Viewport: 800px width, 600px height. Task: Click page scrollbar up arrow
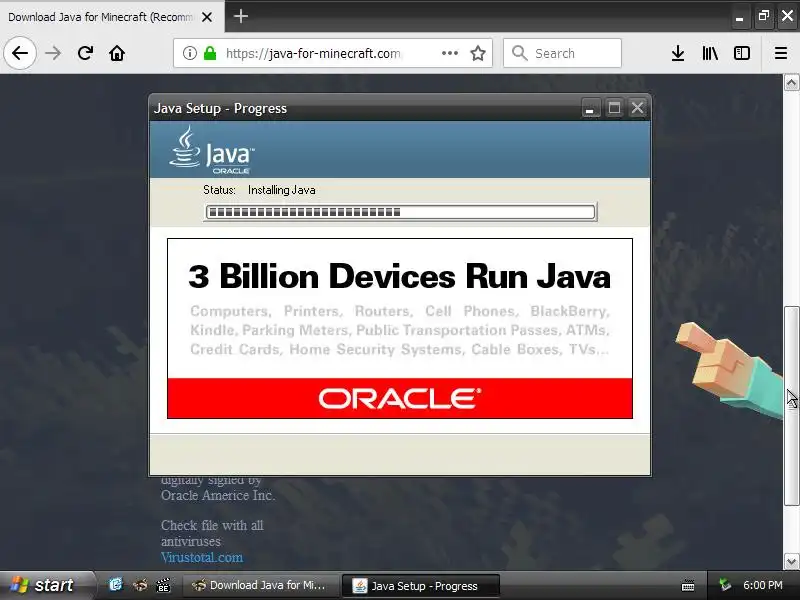pos(791,83)
